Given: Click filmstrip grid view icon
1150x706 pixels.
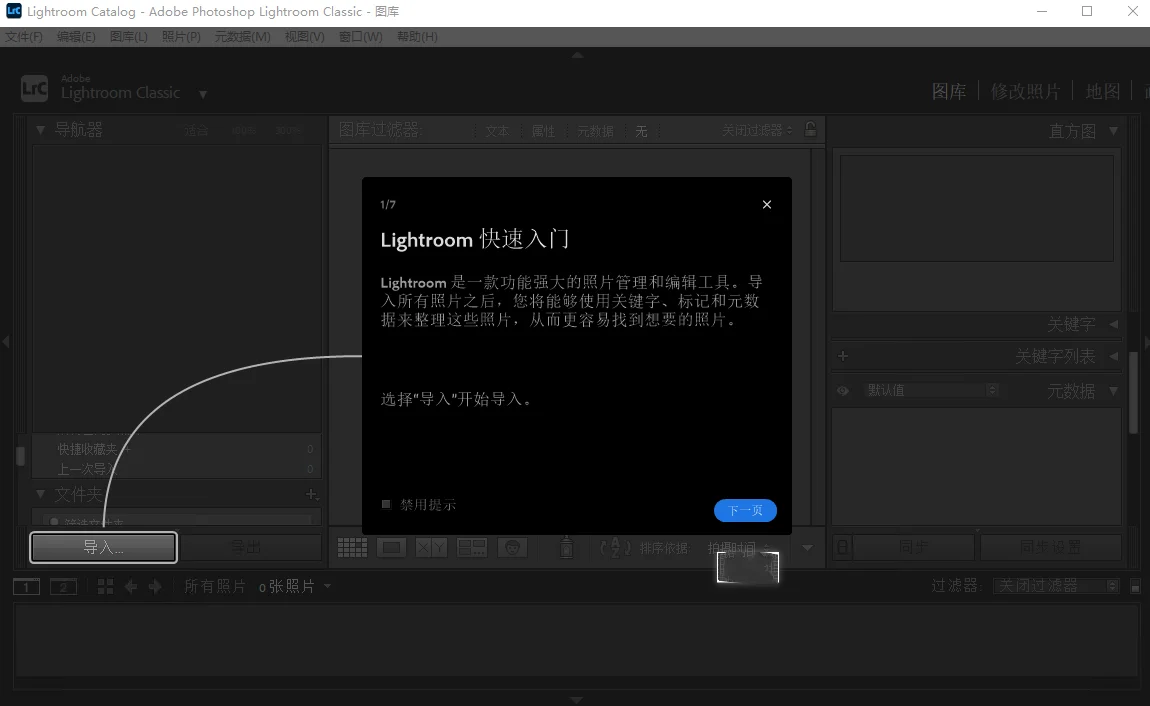Looking at the screenshot, I should tap(106, 587).
